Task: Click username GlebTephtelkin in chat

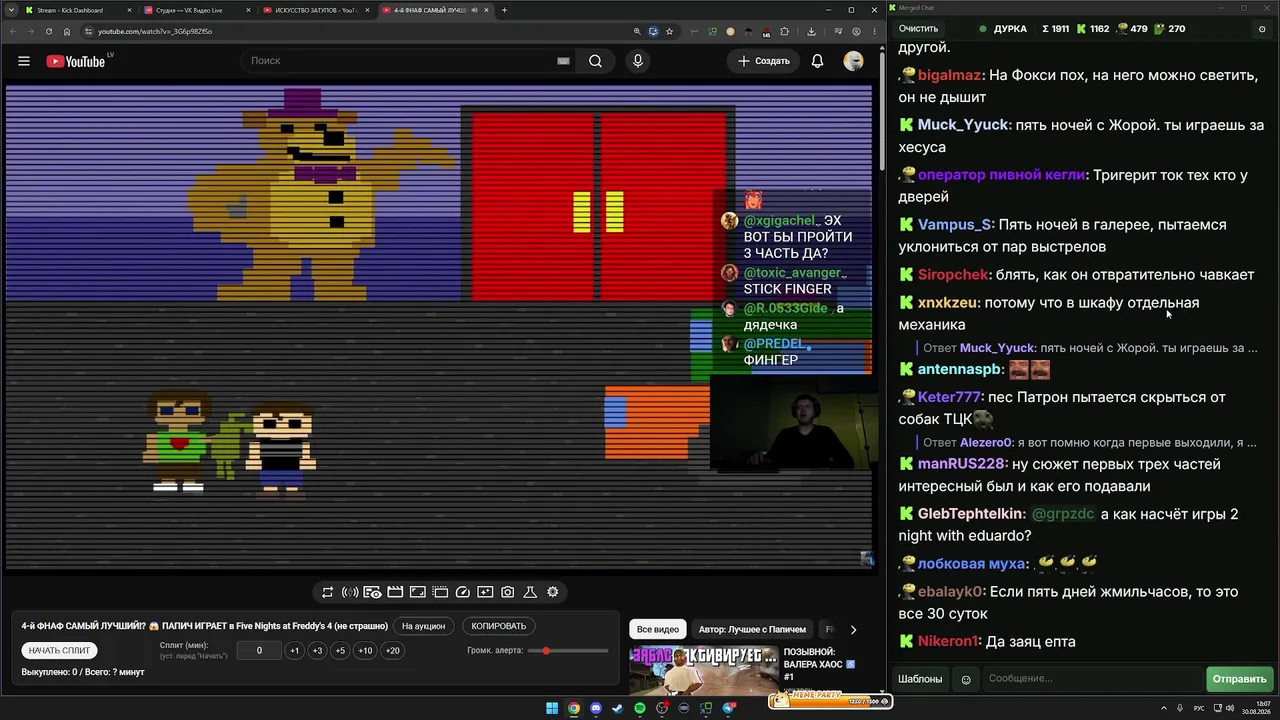Action: click(971, 514)
